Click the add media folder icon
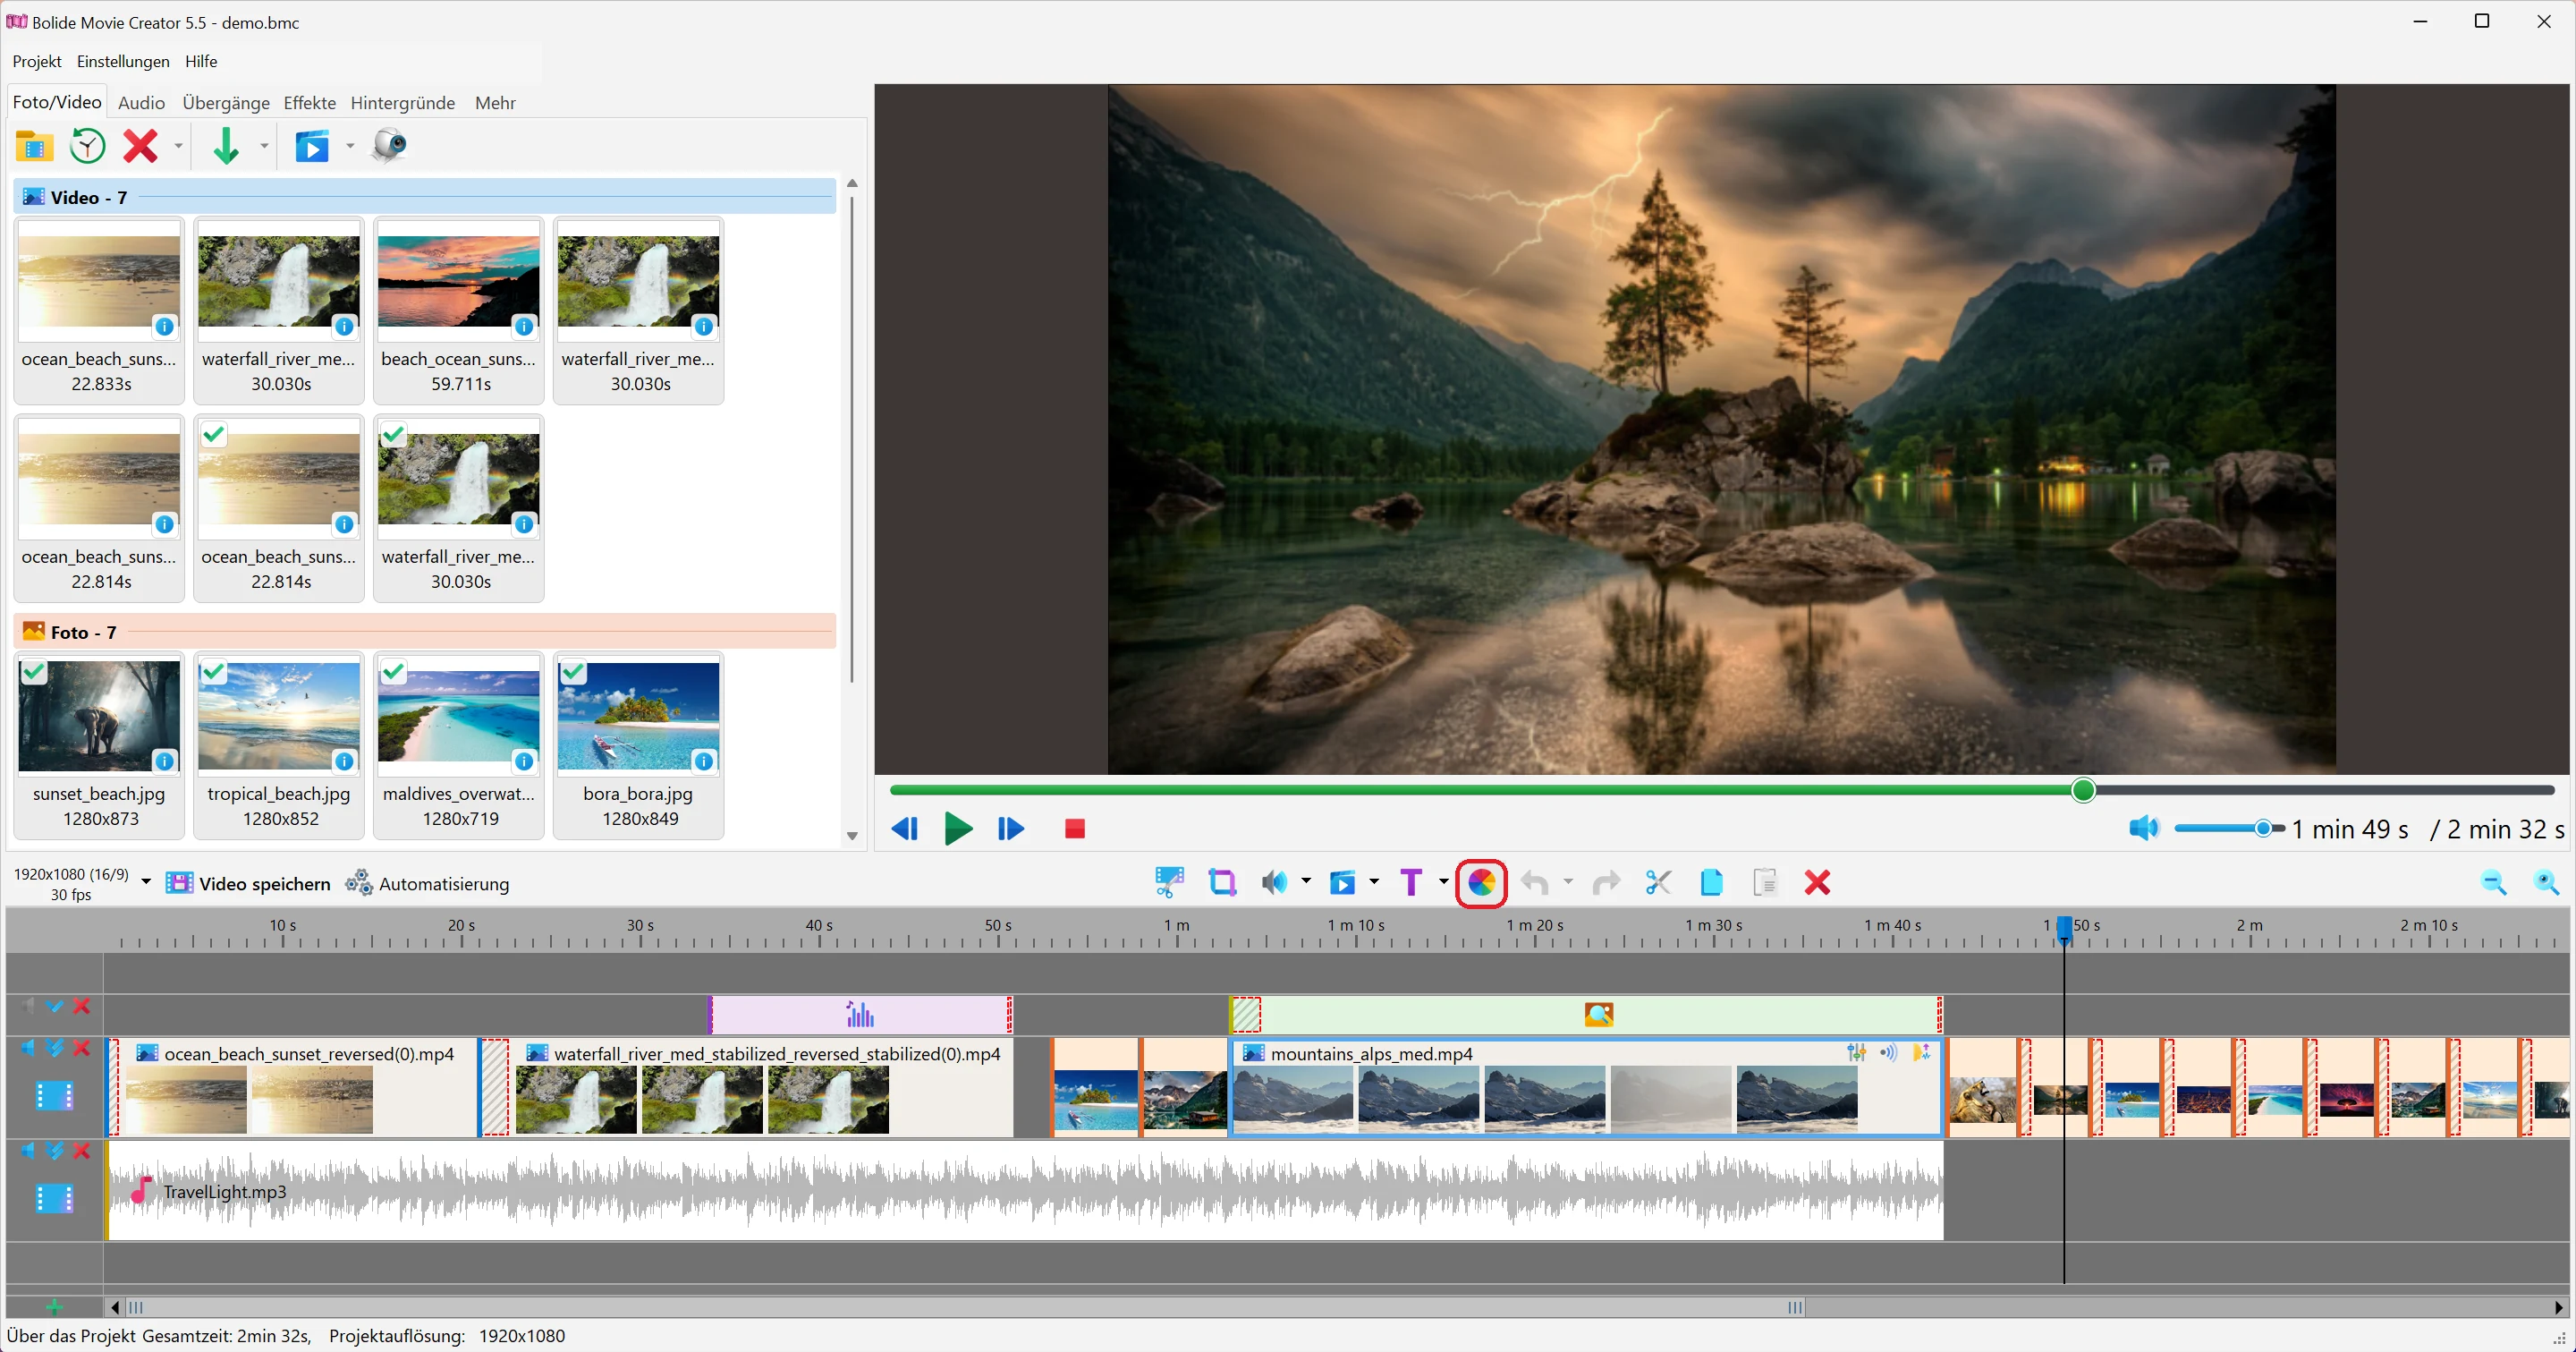The width and height of the screenshot is (2576, 1352). [x=34, y=146]
